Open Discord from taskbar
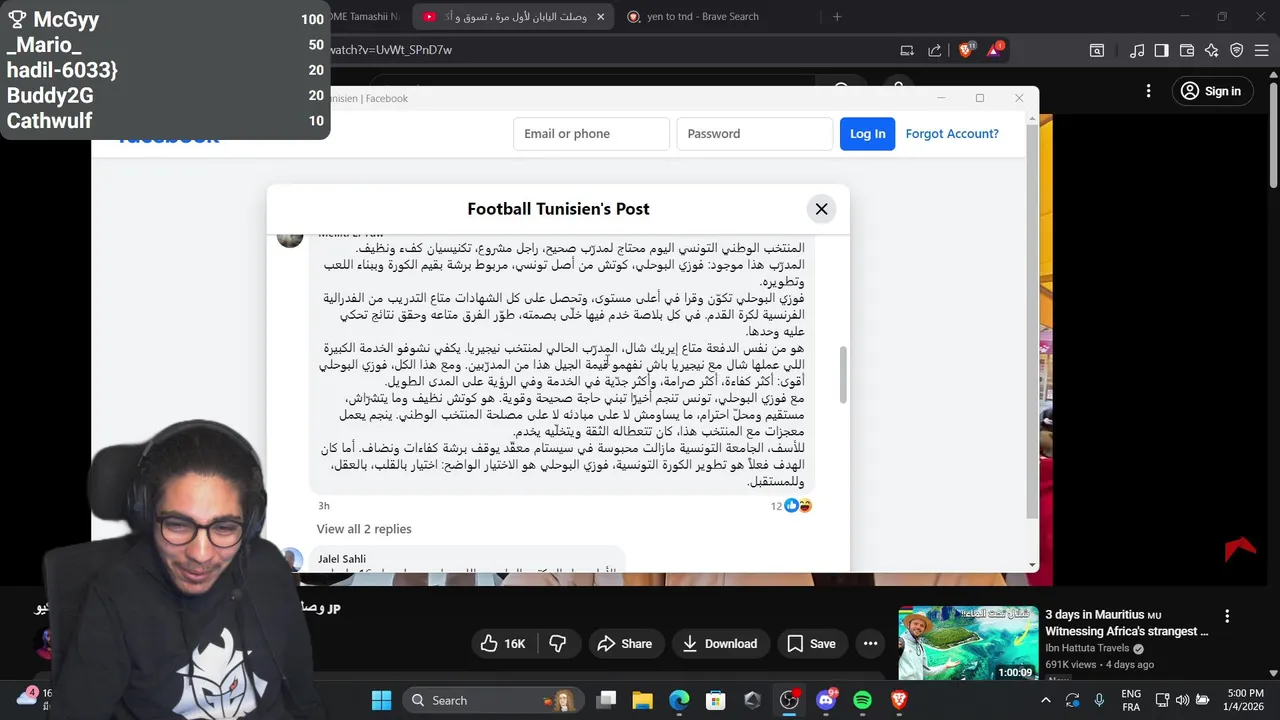The image size is (1280, 720). 826,700
